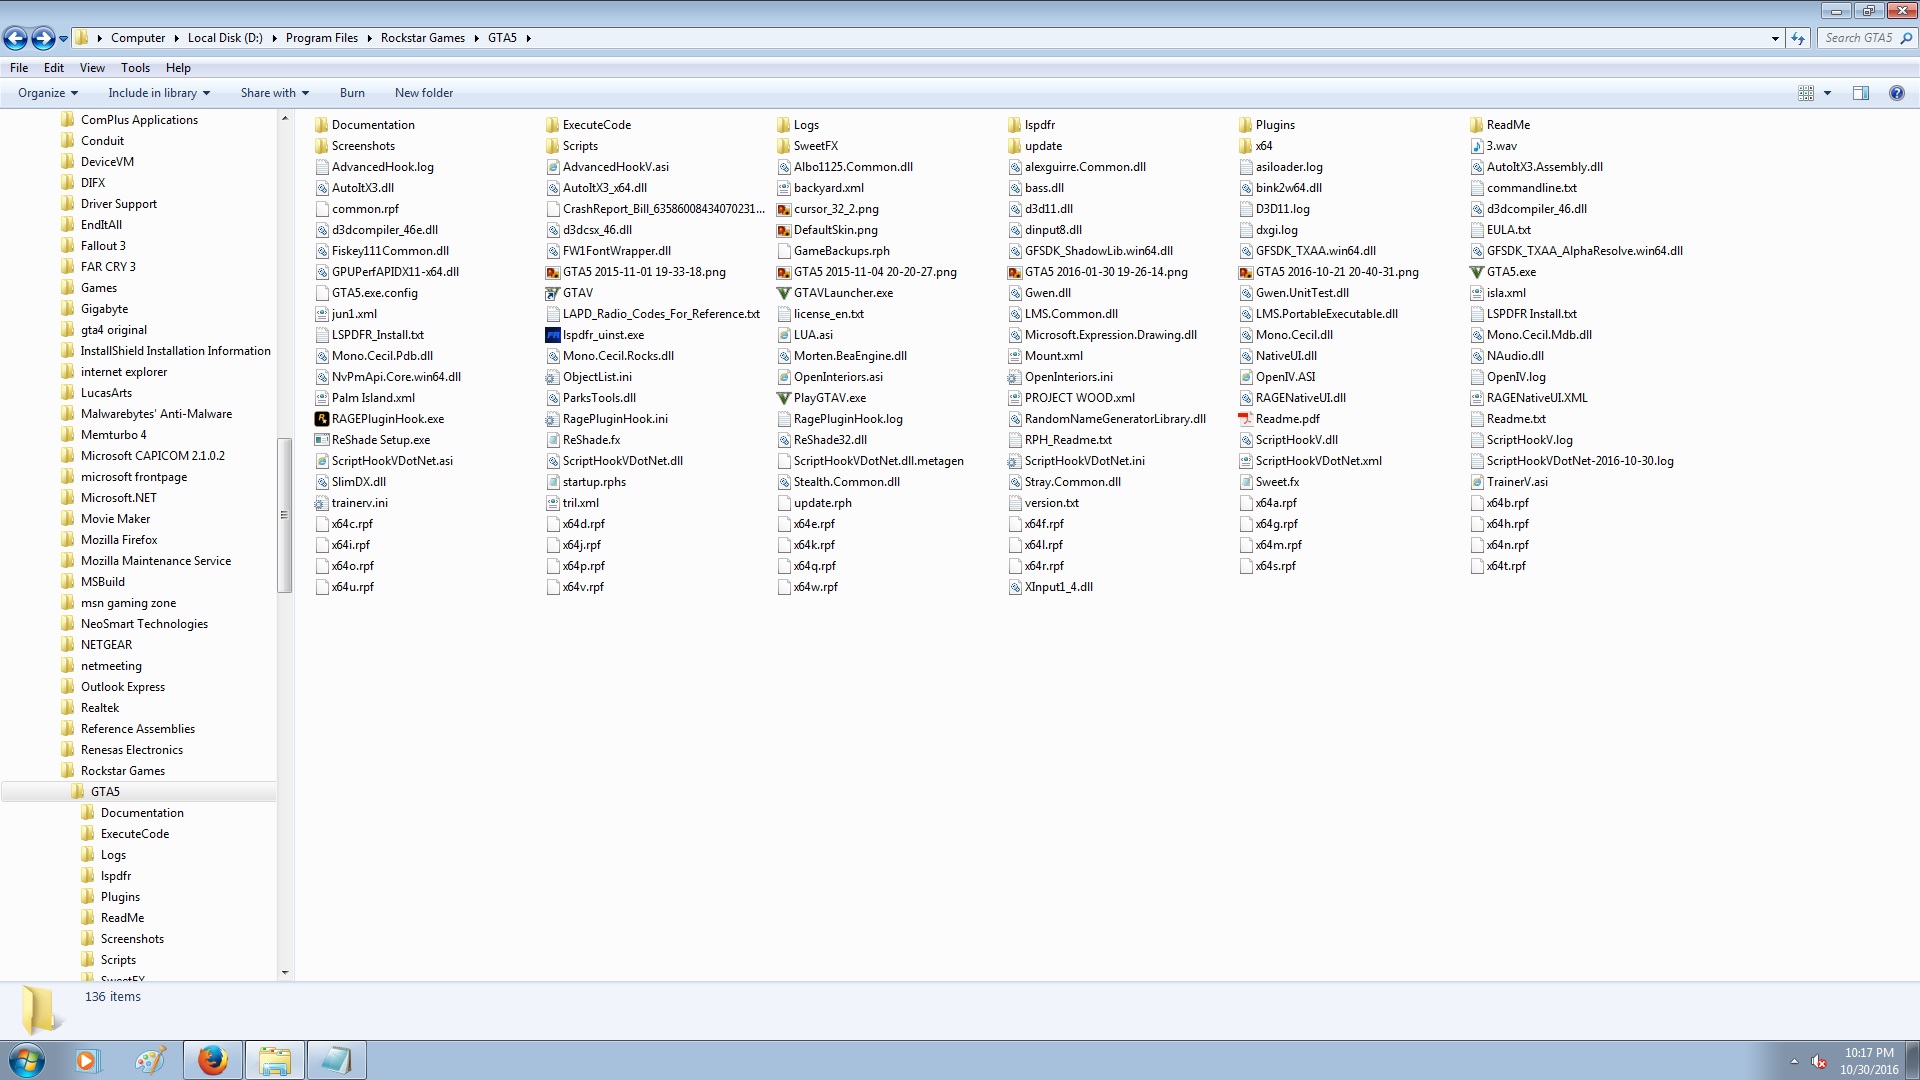Click the New folder button
1920x1080 pixels.
pyautogui.click(x=424, y=93)
